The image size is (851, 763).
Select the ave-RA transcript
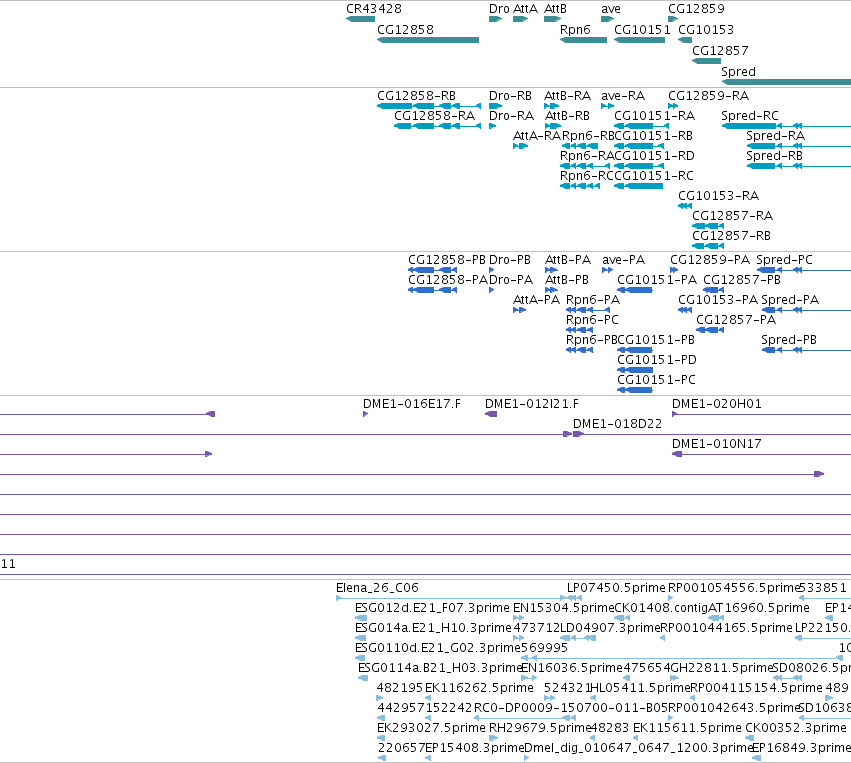(607, 106)
